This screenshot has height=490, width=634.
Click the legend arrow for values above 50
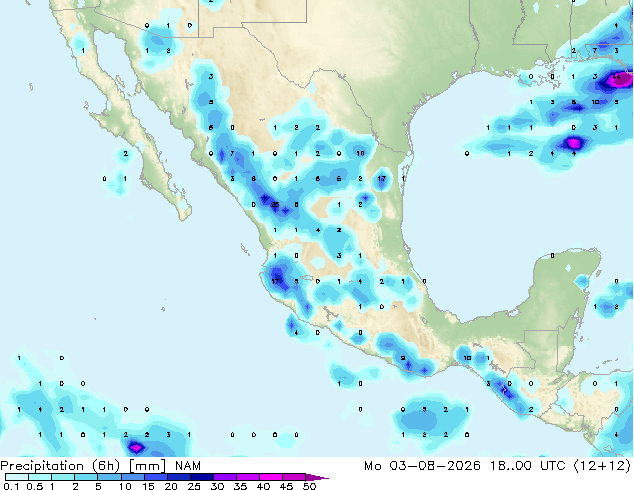[317, 477]
